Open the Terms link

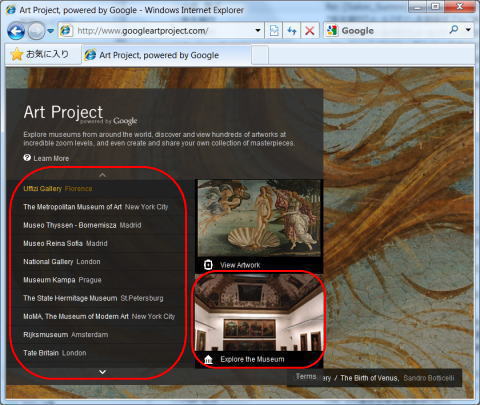[306, 377]
